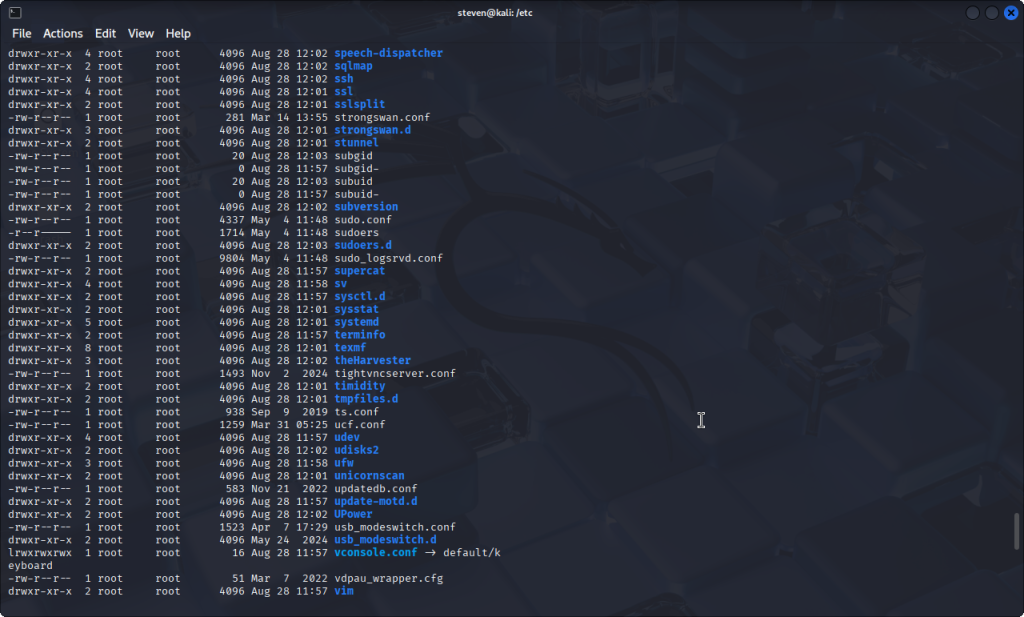The height and width of the screenshot is (617, 1024).
Task: Close the terminal window
Action: [1009, 12]
